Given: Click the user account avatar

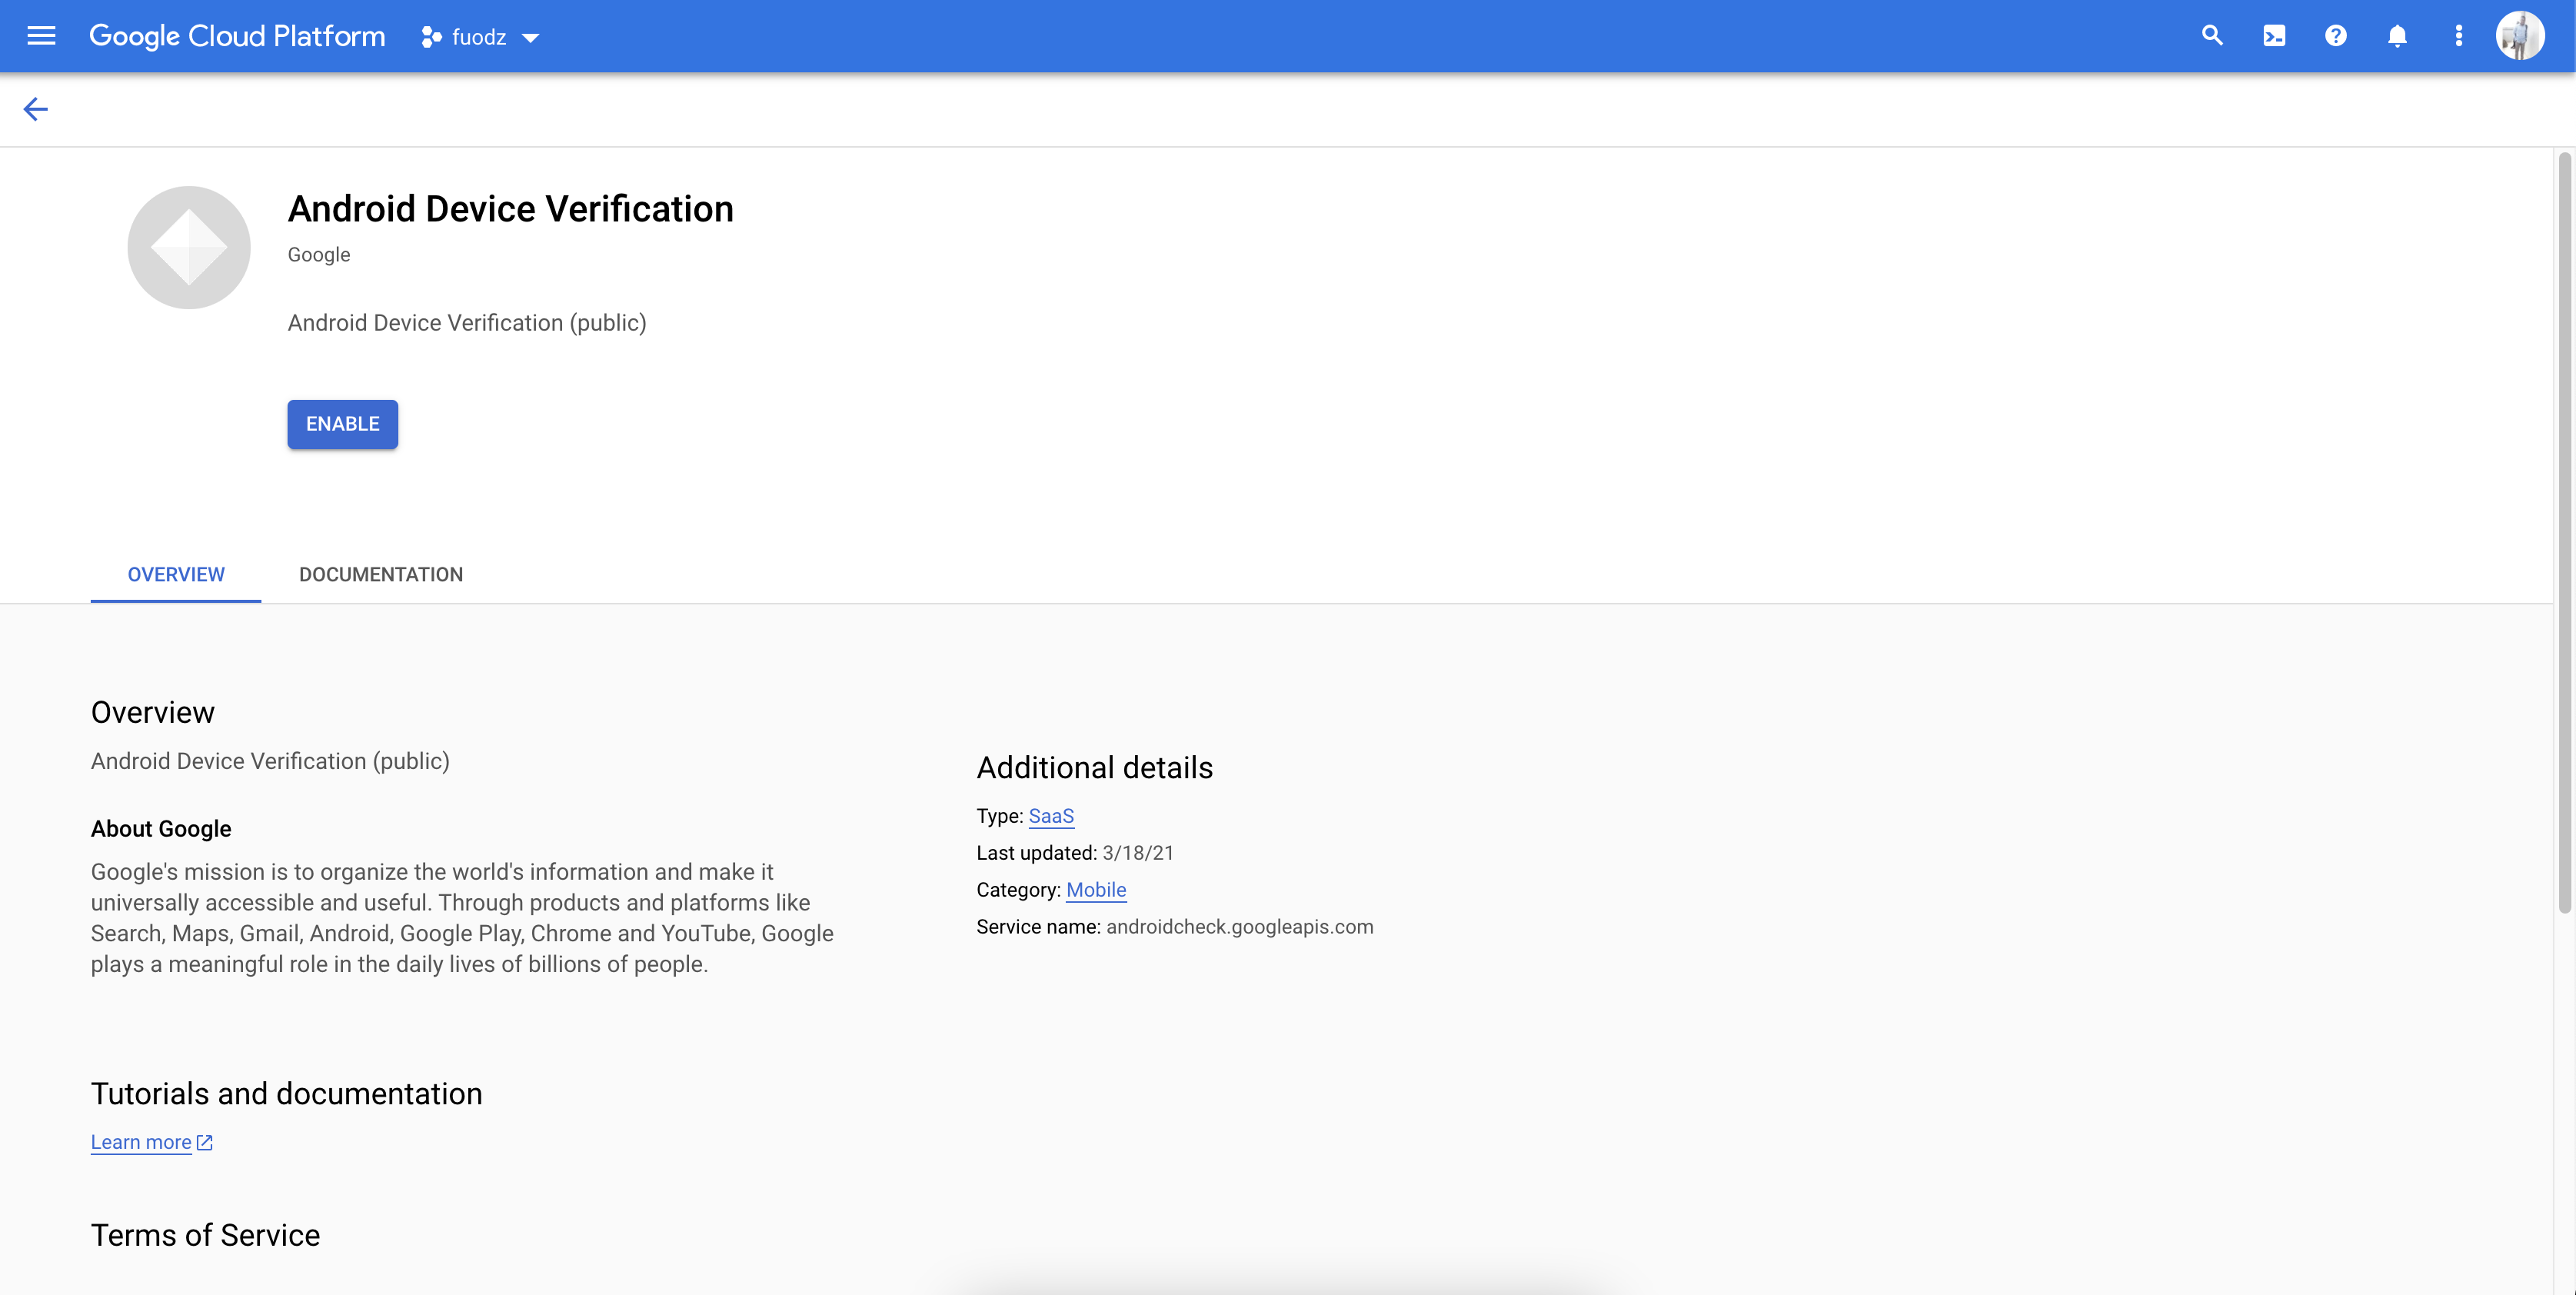Looking at the screenshot, I should point(2520,36).
